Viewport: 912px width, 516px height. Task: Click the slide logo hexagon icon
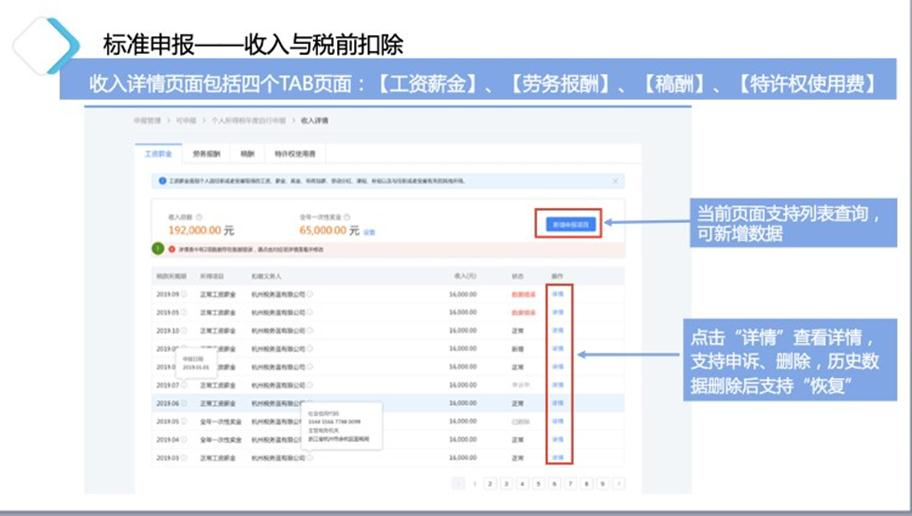[x=45, y=45]
